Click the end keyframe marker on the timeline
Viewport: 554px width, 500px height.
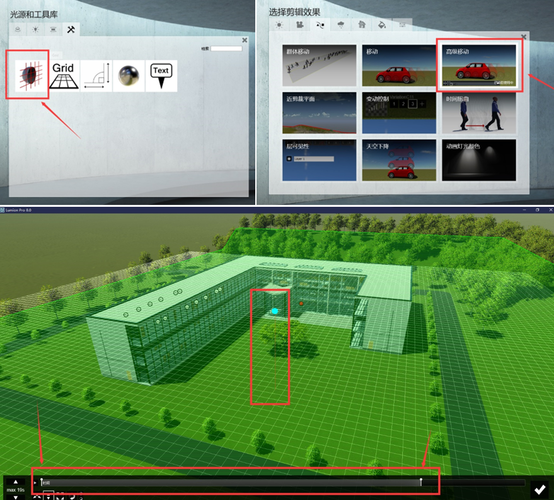click(421, 481)
